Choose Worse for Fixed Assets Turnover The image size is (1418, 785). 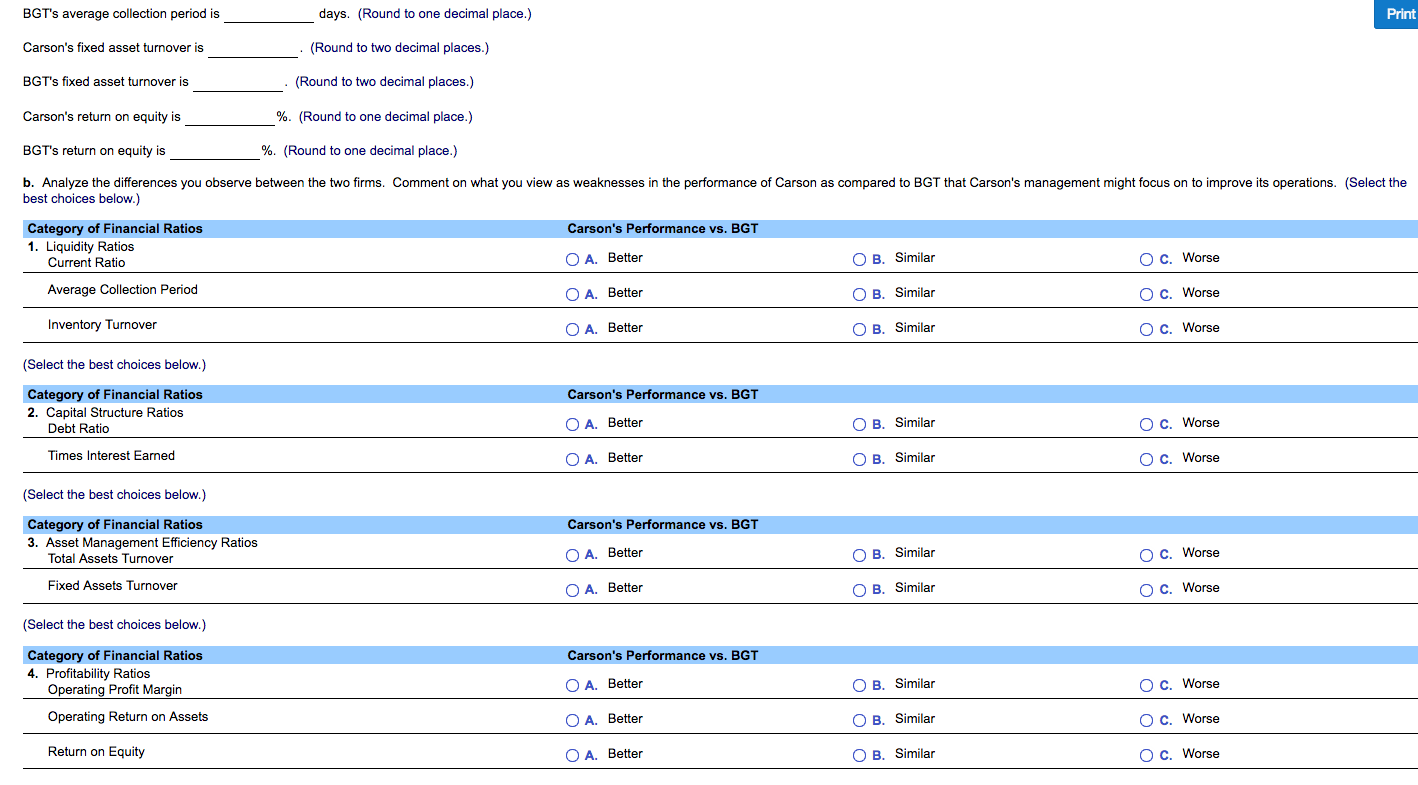pos(1147,589)
